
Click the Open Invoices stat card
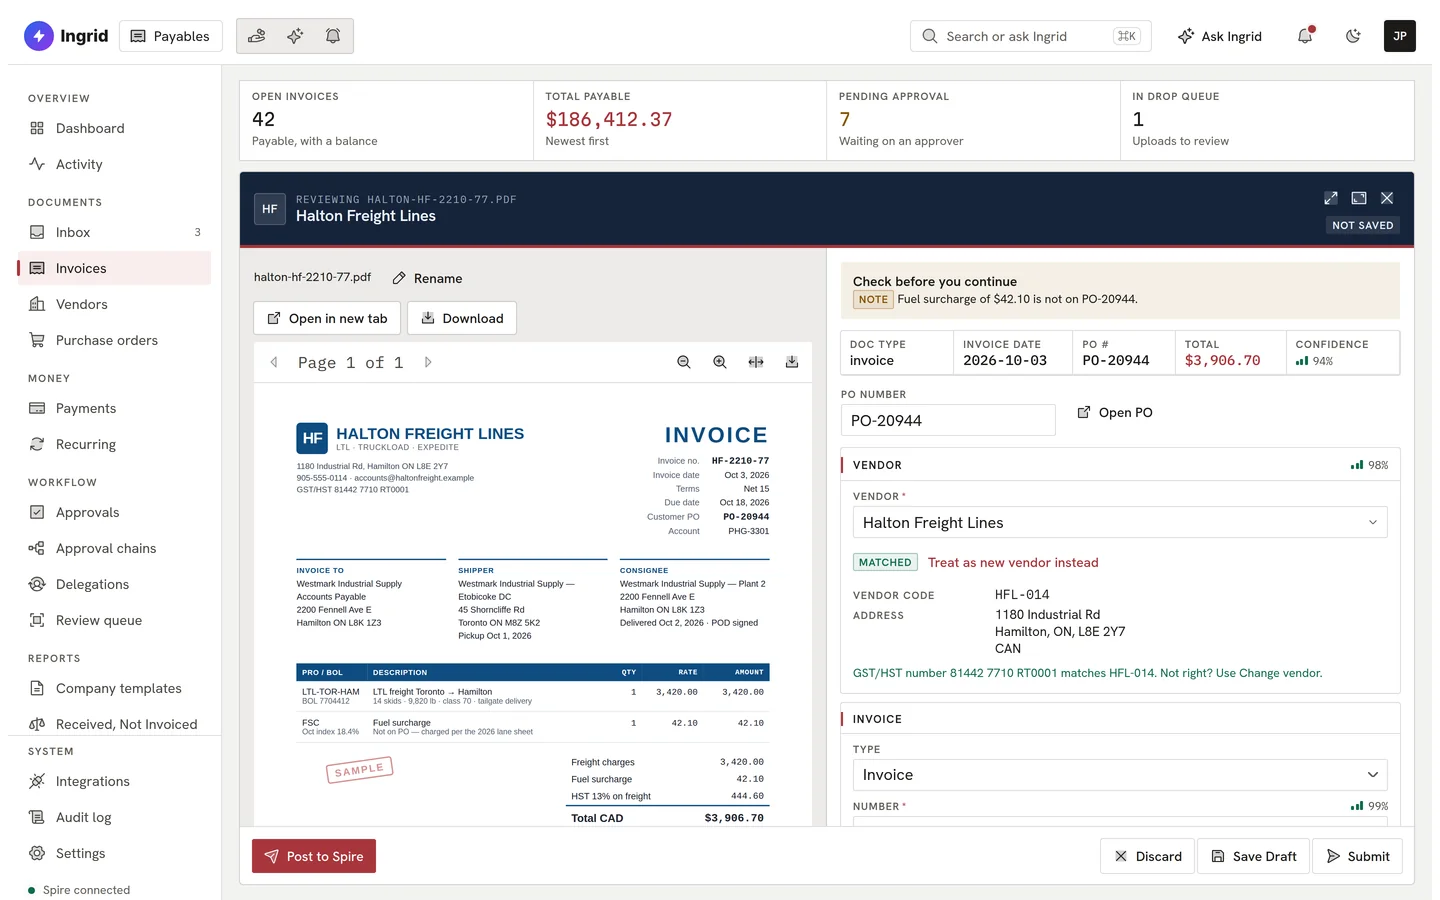tap(386, 120)
